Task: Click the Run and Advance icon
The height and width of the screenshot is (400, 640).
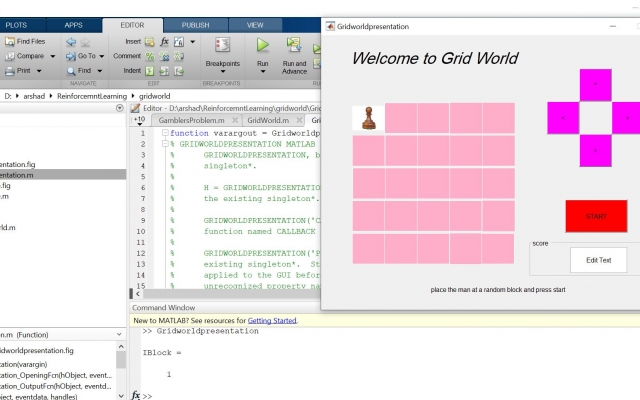Action: [294, 44]
